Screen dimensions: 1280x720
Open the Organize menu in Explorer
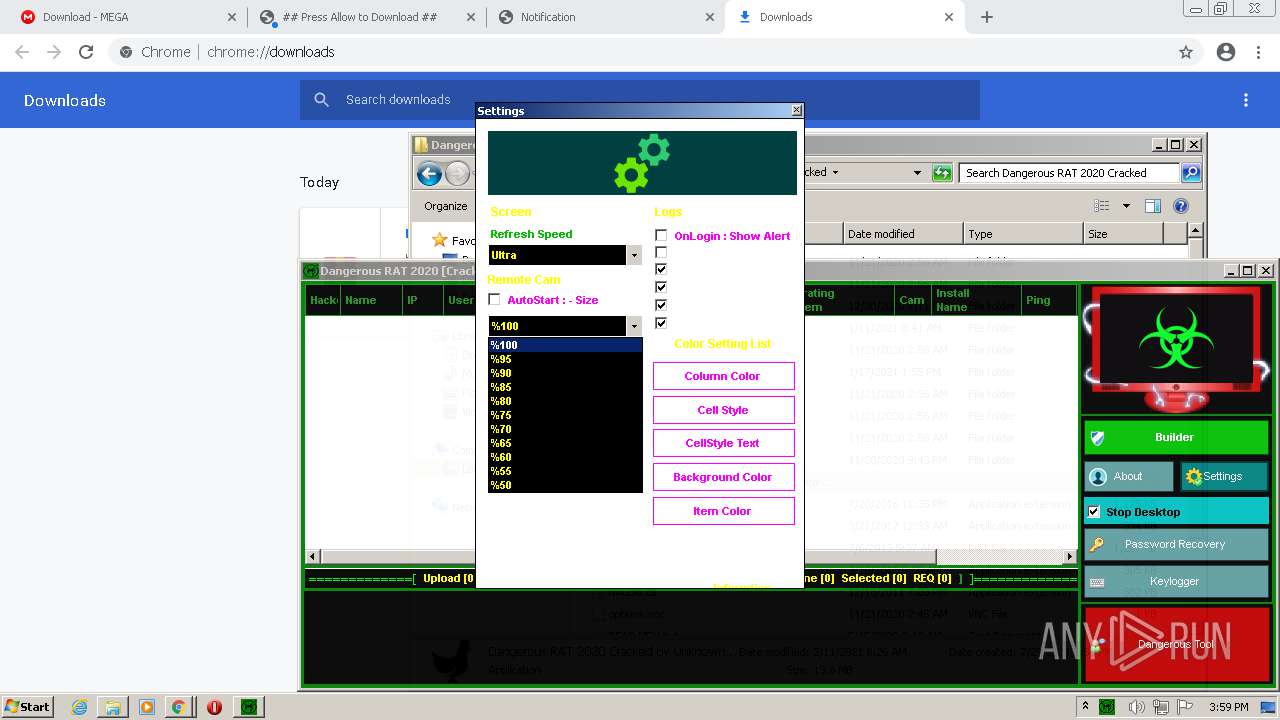click(446, 206)
